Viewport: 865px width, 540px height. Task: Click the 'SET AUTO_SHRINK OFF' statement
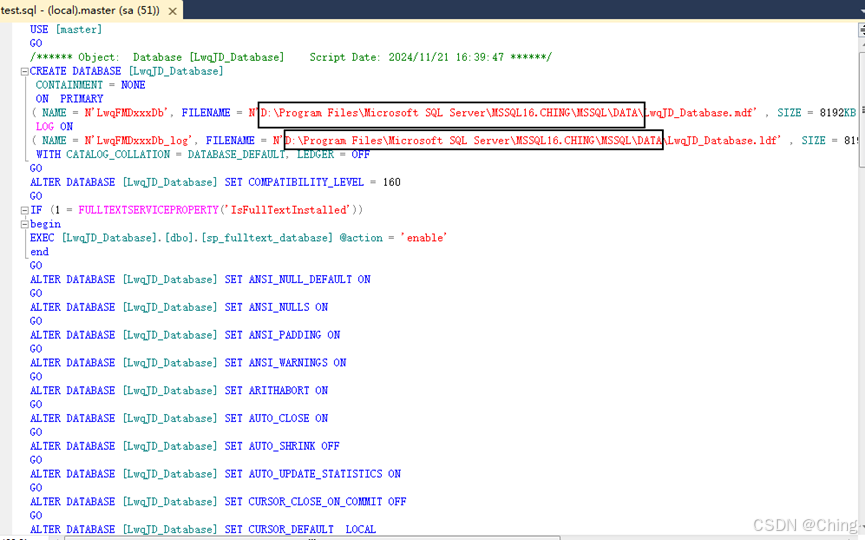[x=282, y=446]
